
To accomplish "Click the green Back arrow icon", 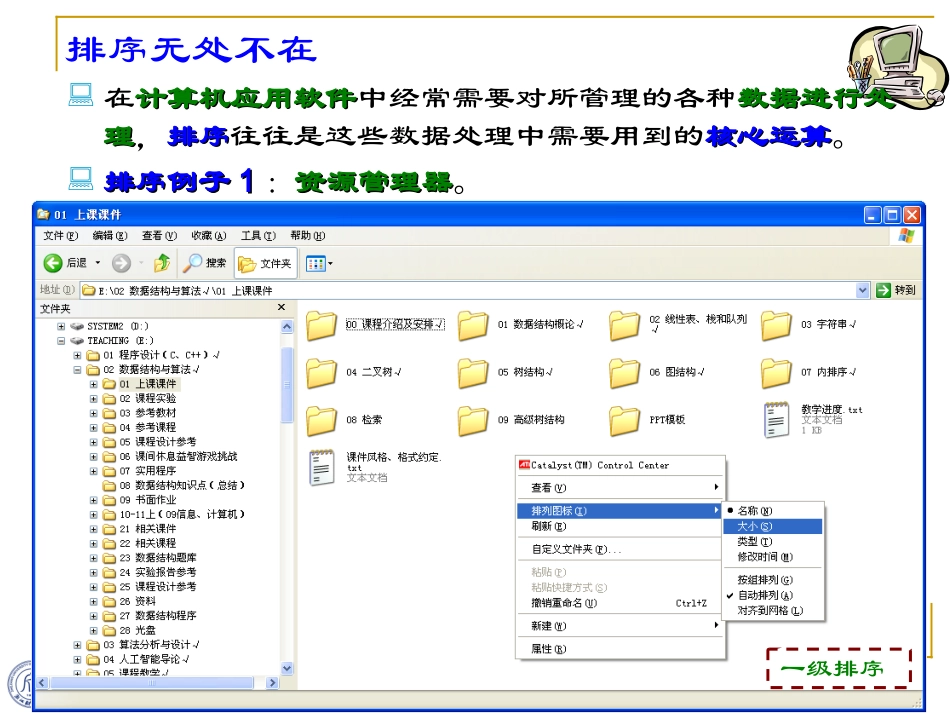I will click(x=53, y=263).
